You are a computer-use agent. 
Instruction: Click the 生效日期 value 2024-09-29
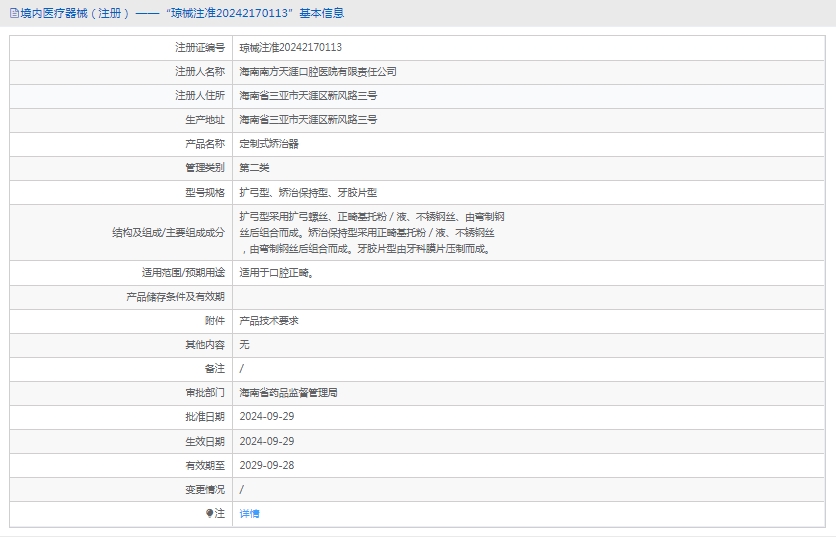tap(267, 441)
